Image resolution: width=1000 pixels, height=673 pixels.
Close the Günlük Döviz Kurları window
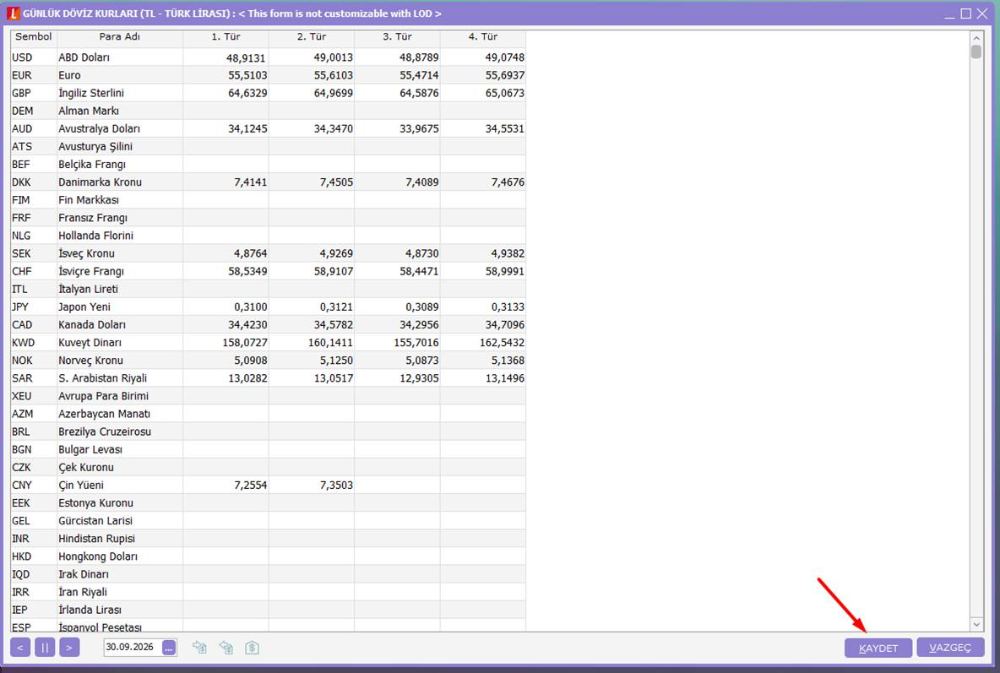tap(983, 13)
